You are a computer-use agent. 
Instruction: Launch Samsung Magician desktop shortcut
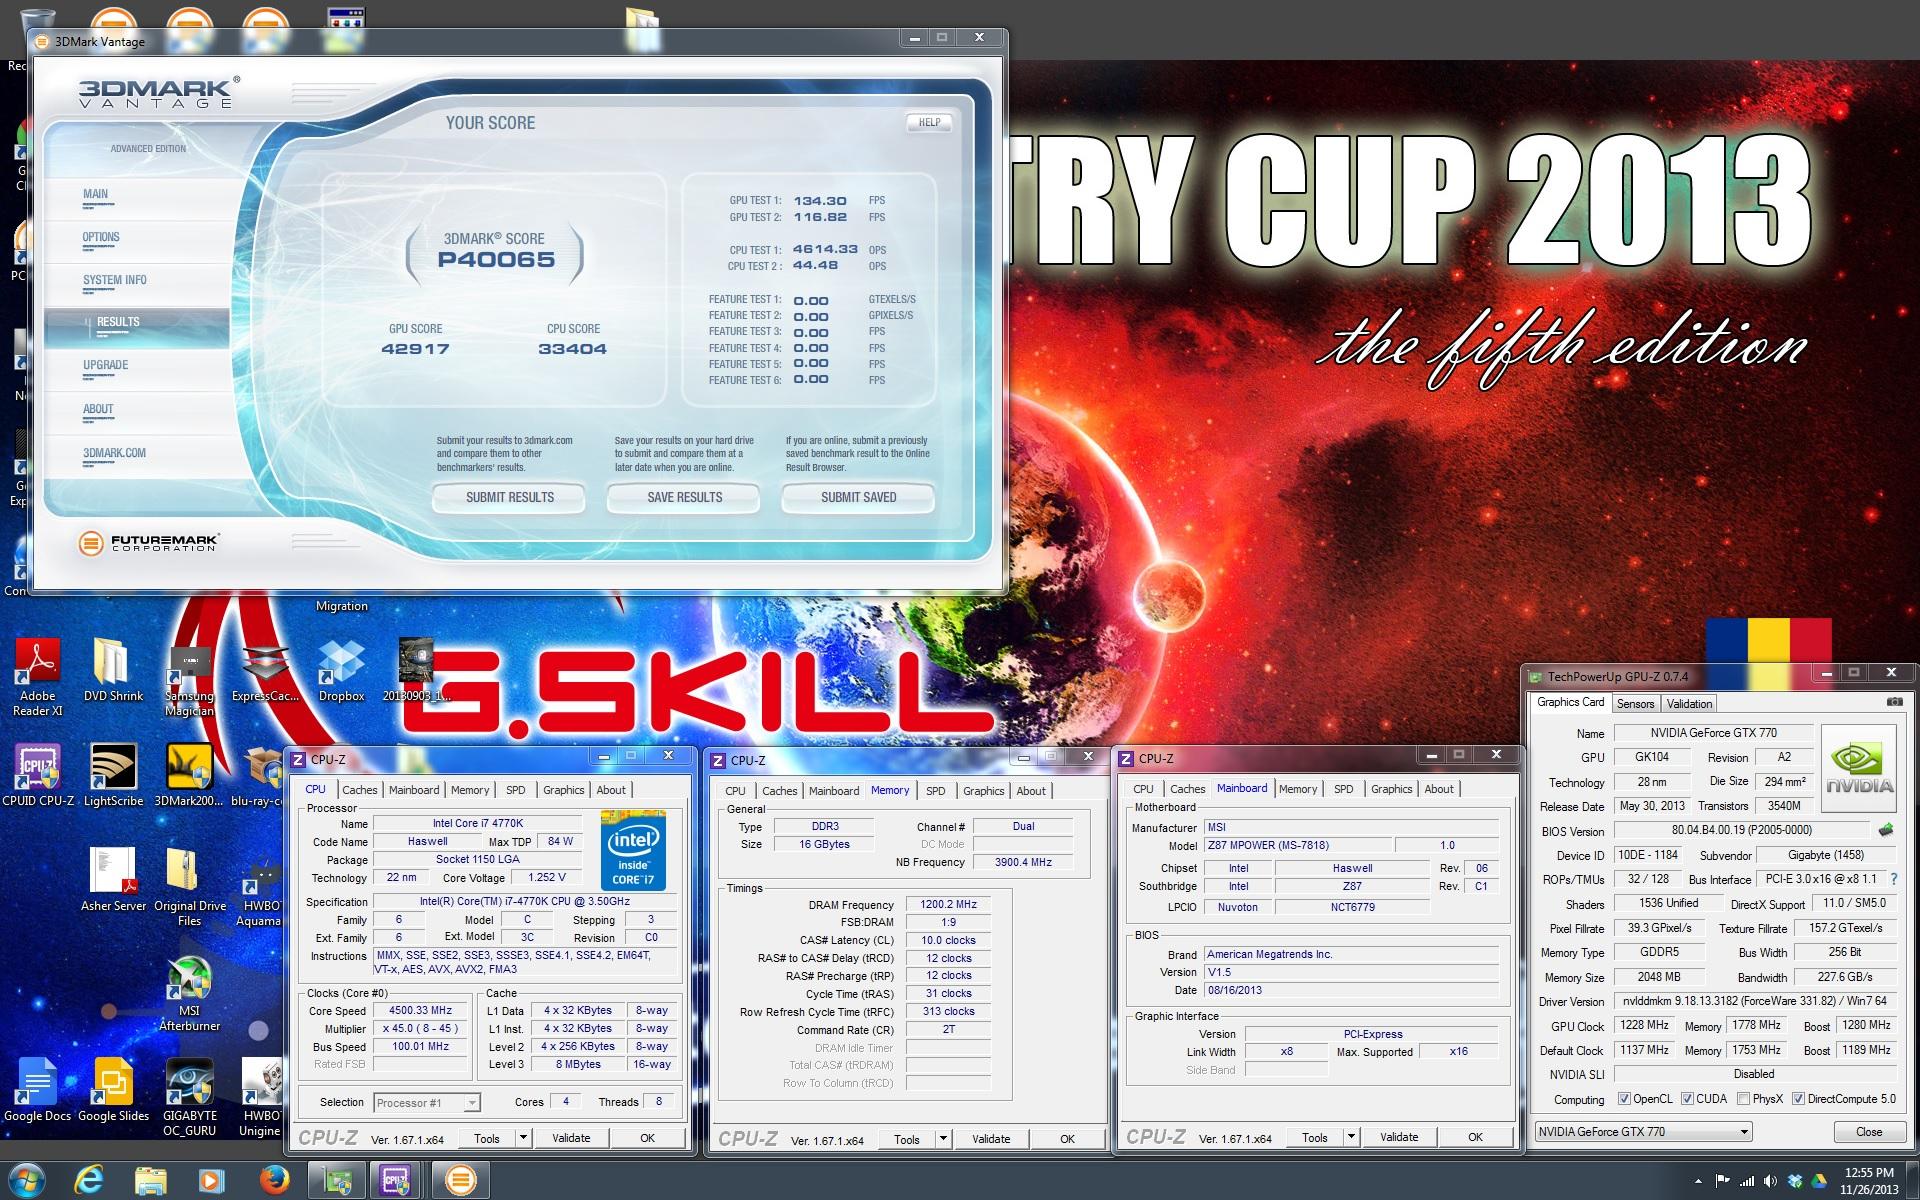189,680
